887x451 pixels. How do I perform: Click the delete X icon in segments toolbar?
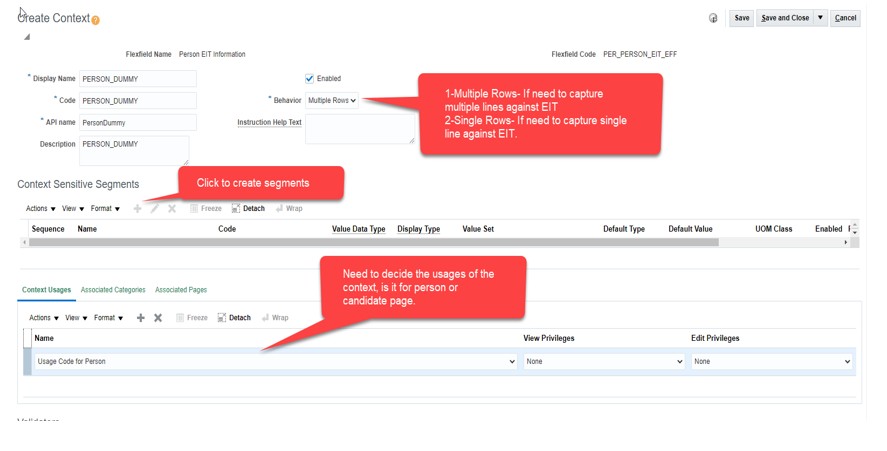pyautogui.click(x=172, y=209)
